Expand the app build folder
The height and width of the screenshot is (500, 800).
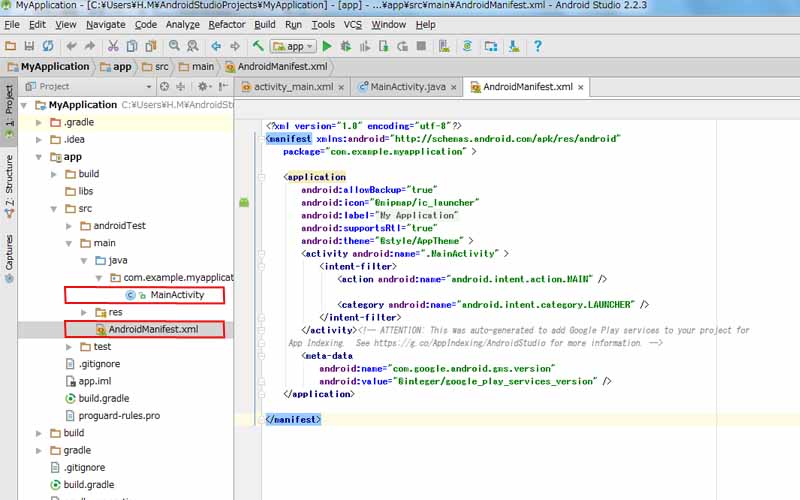[54, 174]
